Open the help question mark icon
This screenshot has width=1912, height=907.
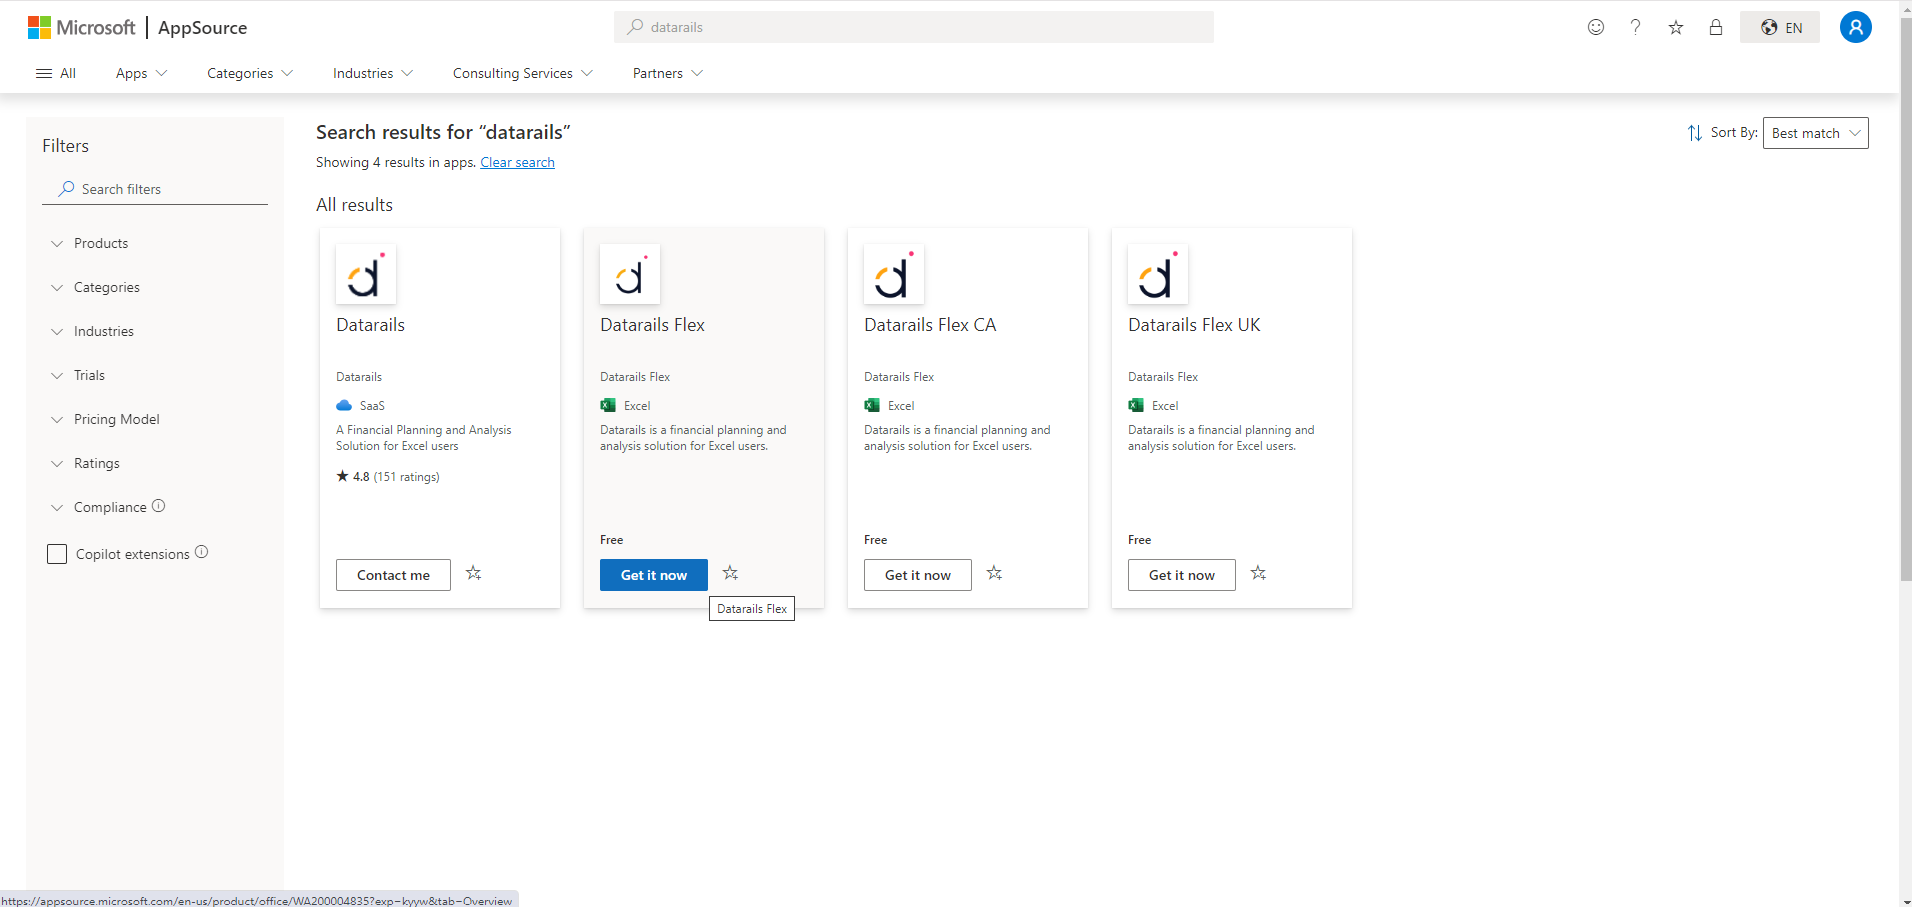1636,27
